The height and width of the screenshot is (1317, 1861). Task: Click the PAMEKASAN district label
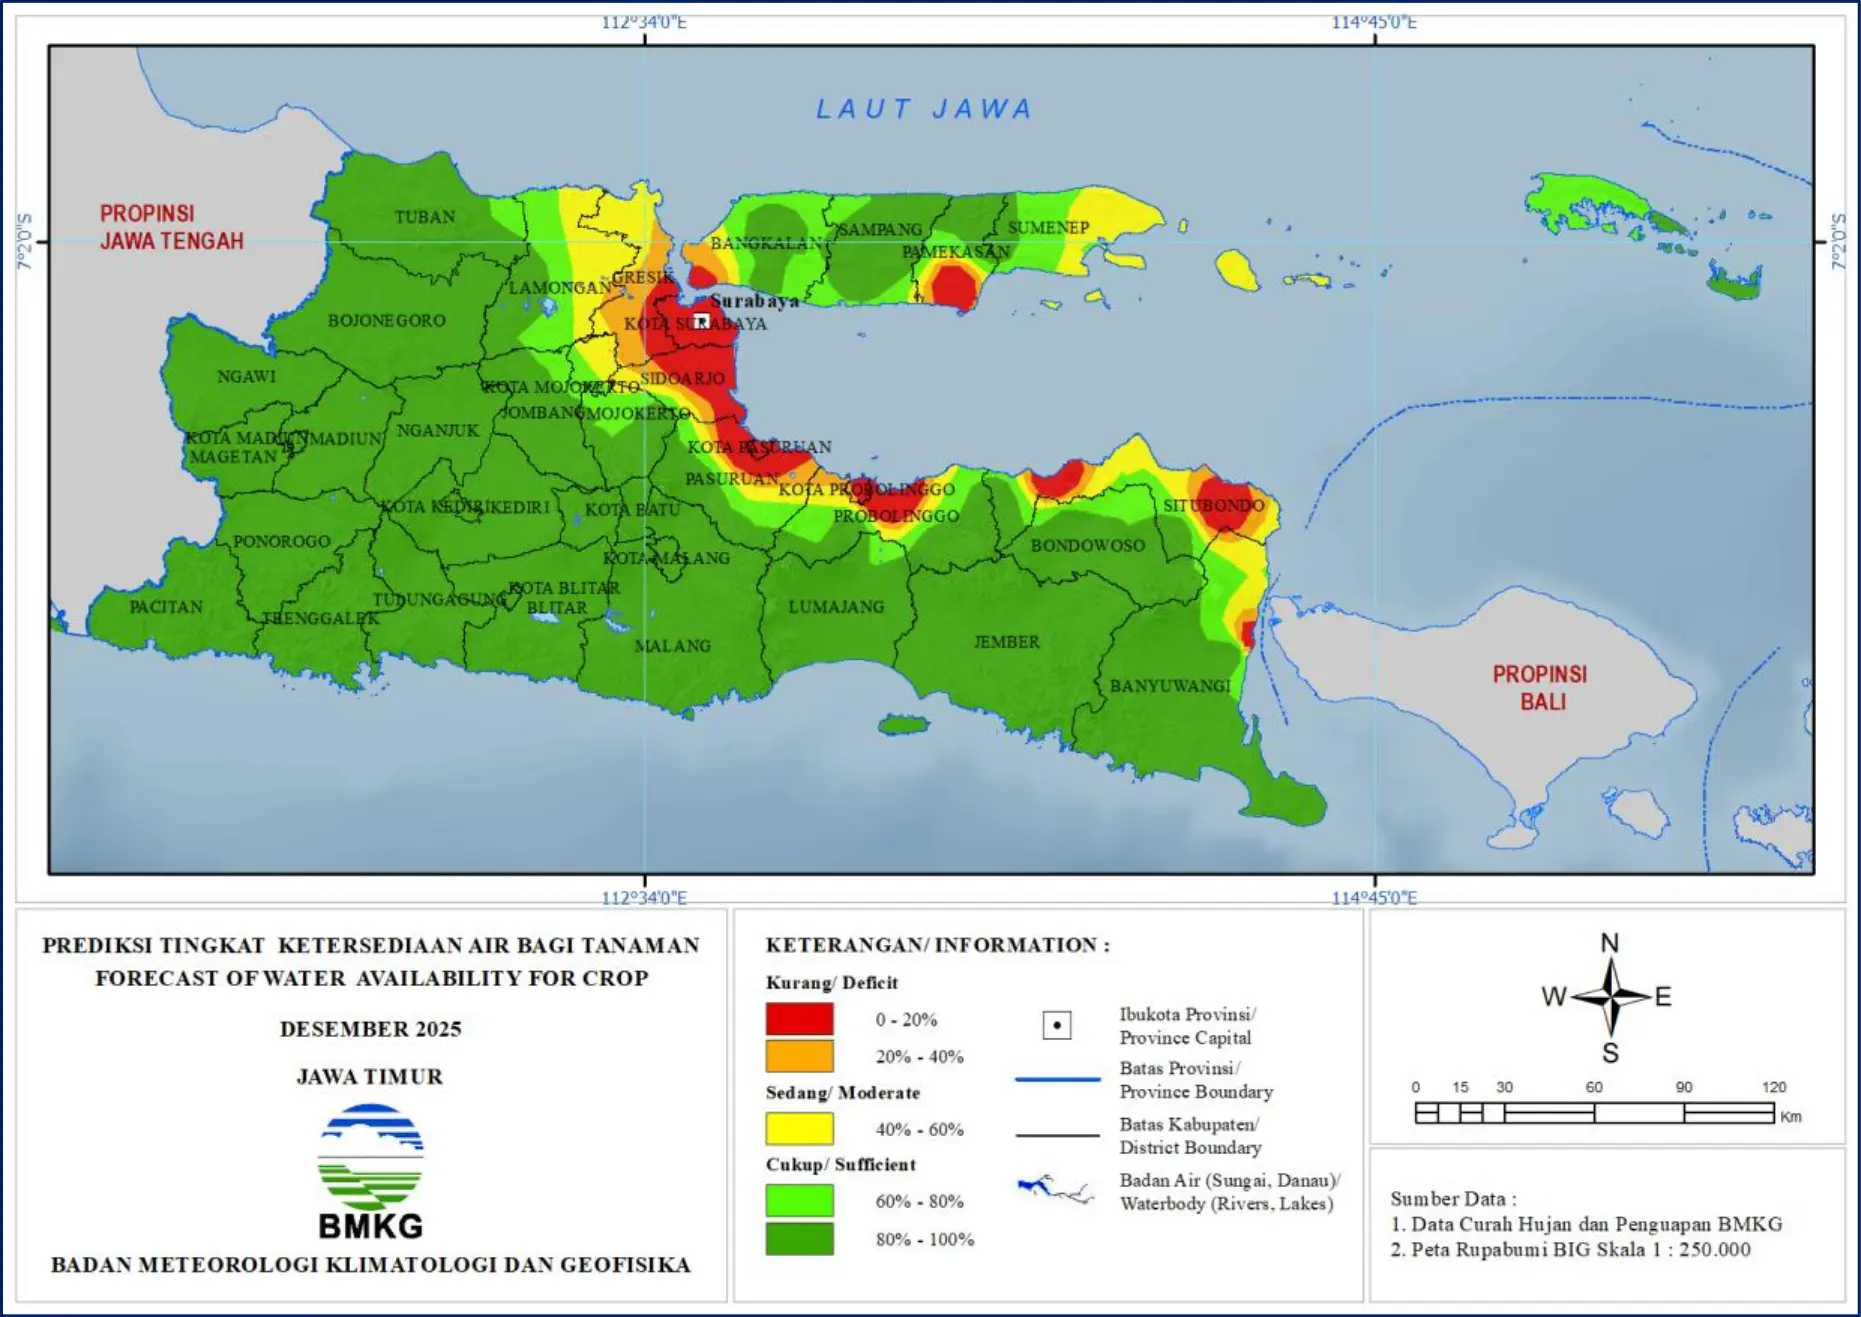[956, 252]
